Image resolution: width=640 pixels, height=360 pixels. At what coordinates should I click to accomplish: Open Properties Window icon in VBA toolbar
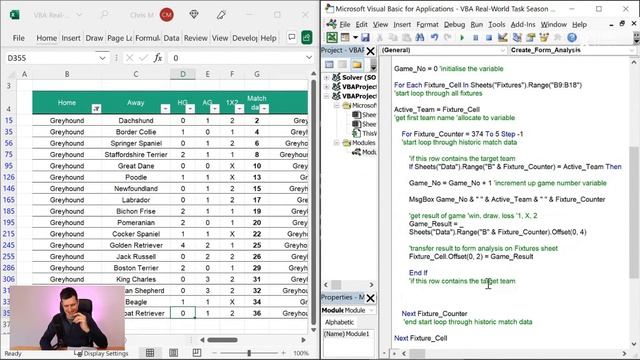530,38
